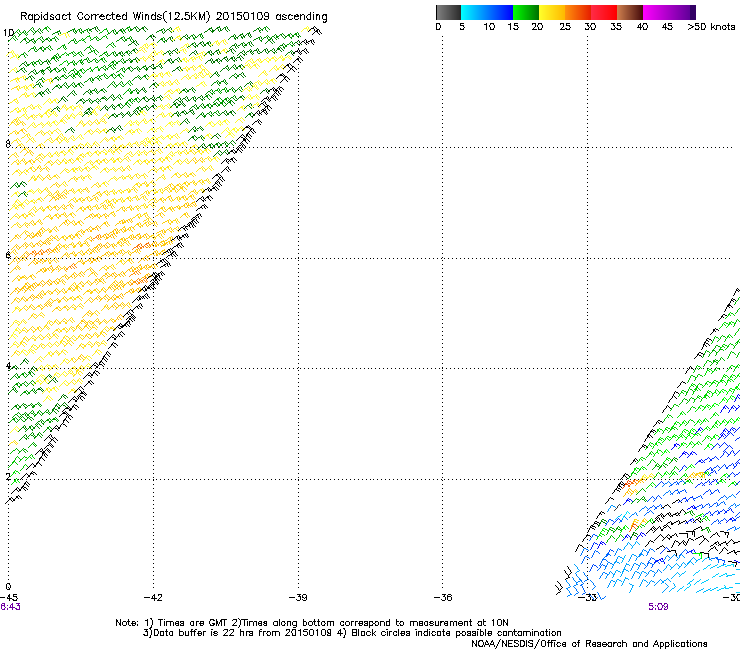Click the latitude '2' axis label
This screenshot has width=740, height=650.
coord(8,477)
